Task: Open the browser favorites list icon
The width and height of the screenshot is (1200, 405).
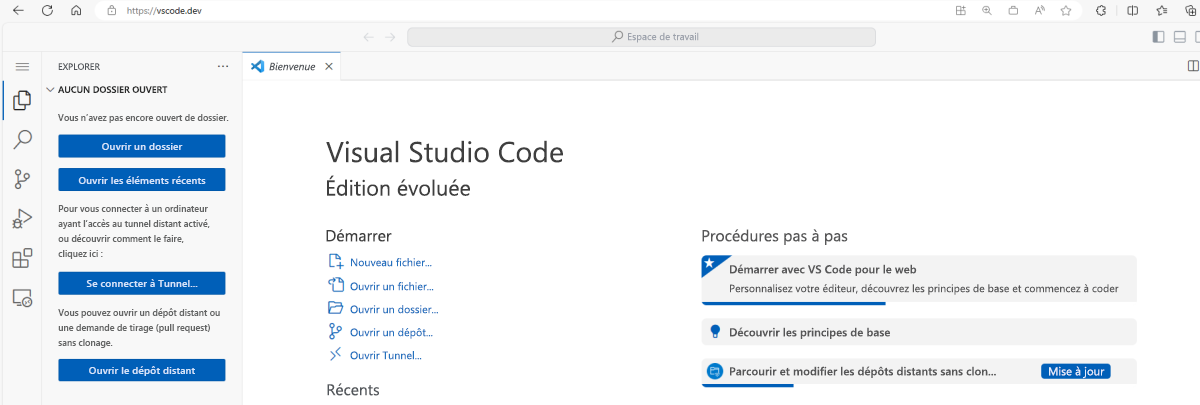Action: pyautogui.click(x=1162, y=10)
